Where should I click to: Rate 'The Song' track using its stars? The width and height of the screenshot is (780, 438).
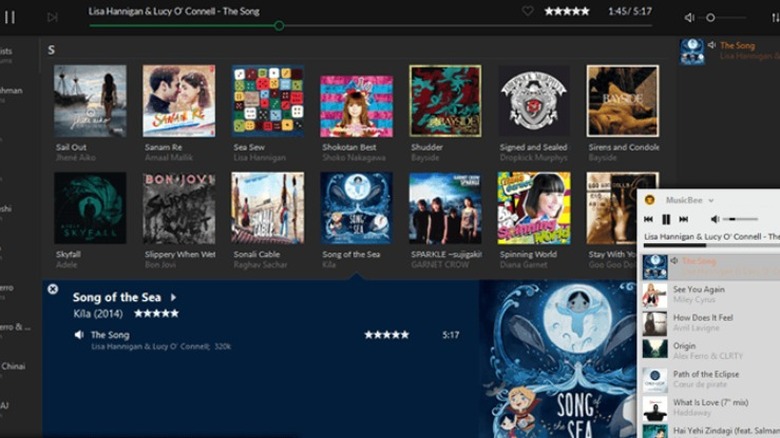point(387,335)
